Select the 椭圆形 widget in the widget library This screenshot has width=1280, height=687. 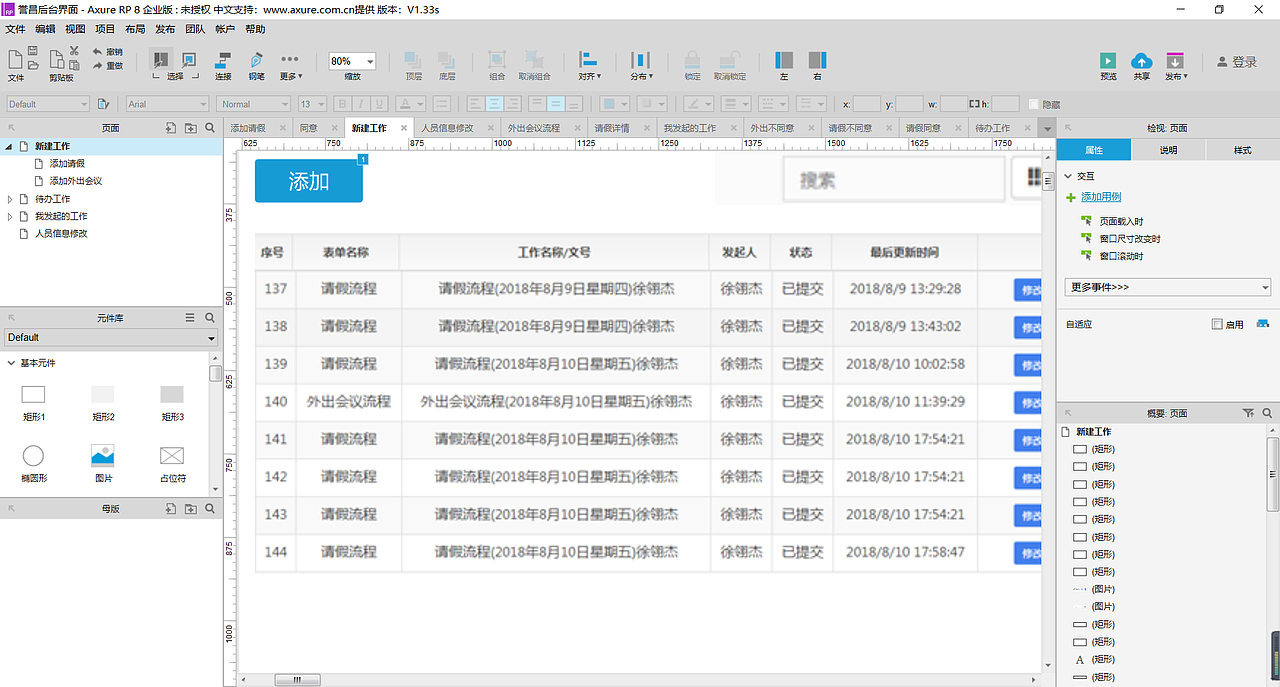pos(33,455)
